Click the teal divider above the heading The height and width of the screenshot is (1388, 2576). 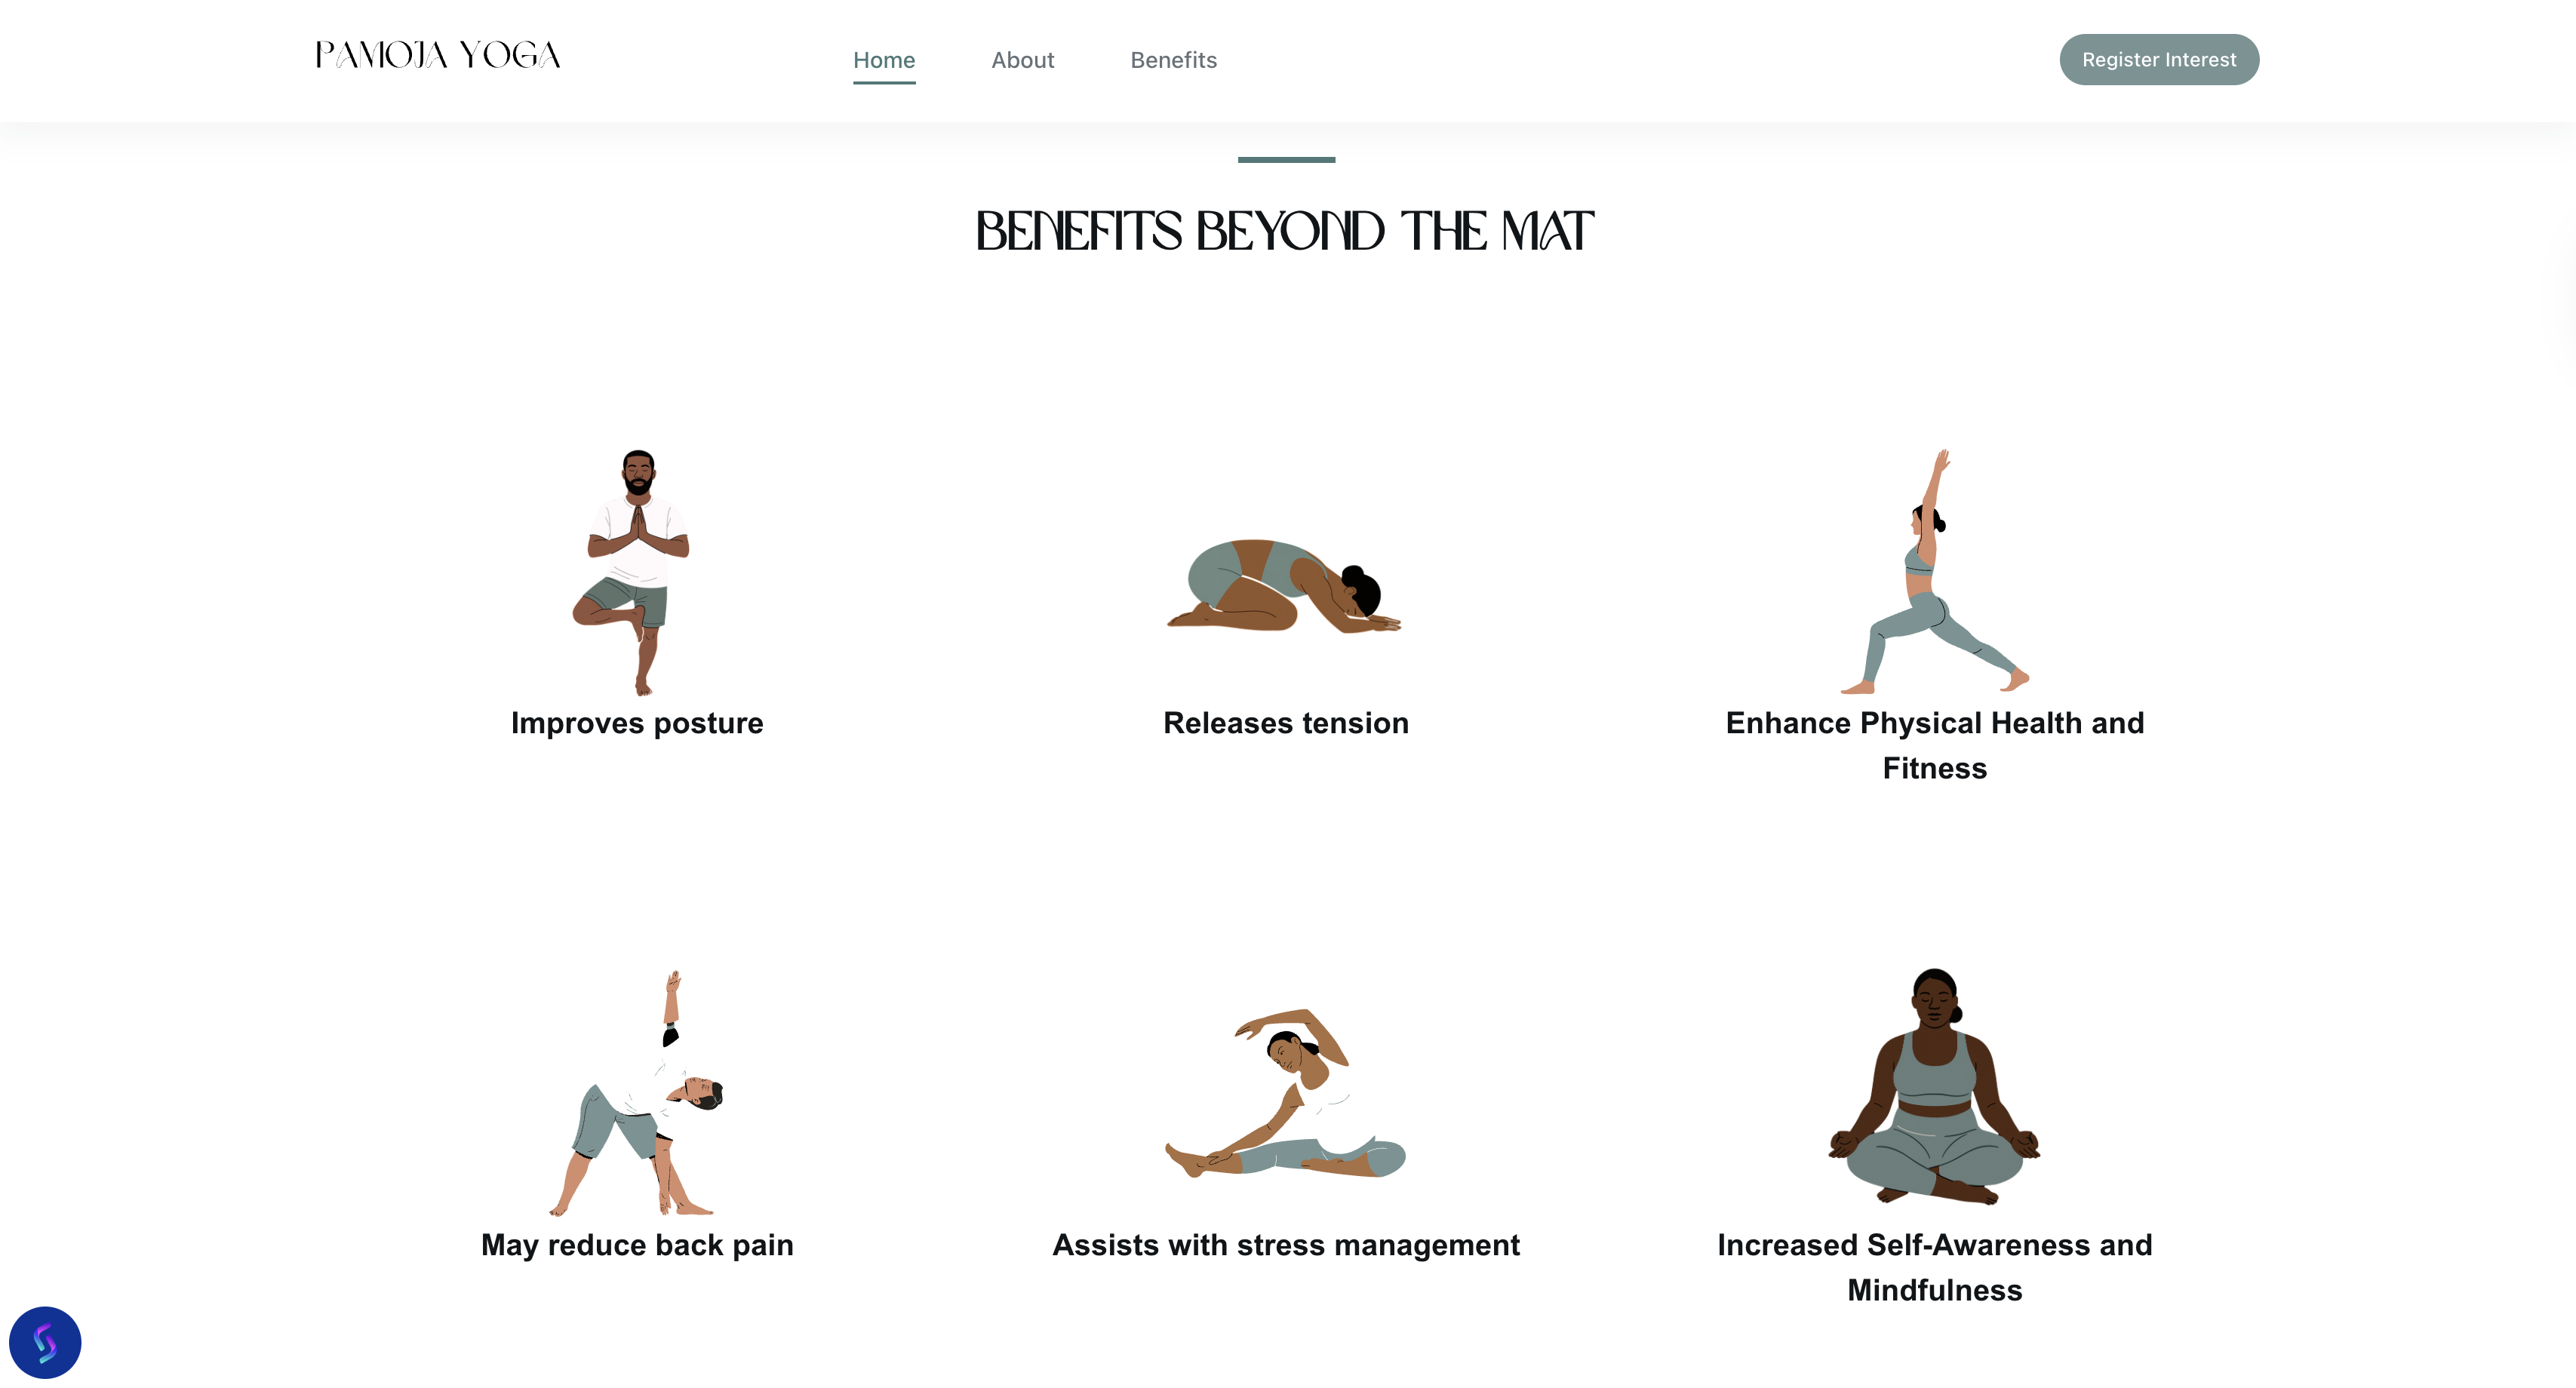(x=1286, y=160)
